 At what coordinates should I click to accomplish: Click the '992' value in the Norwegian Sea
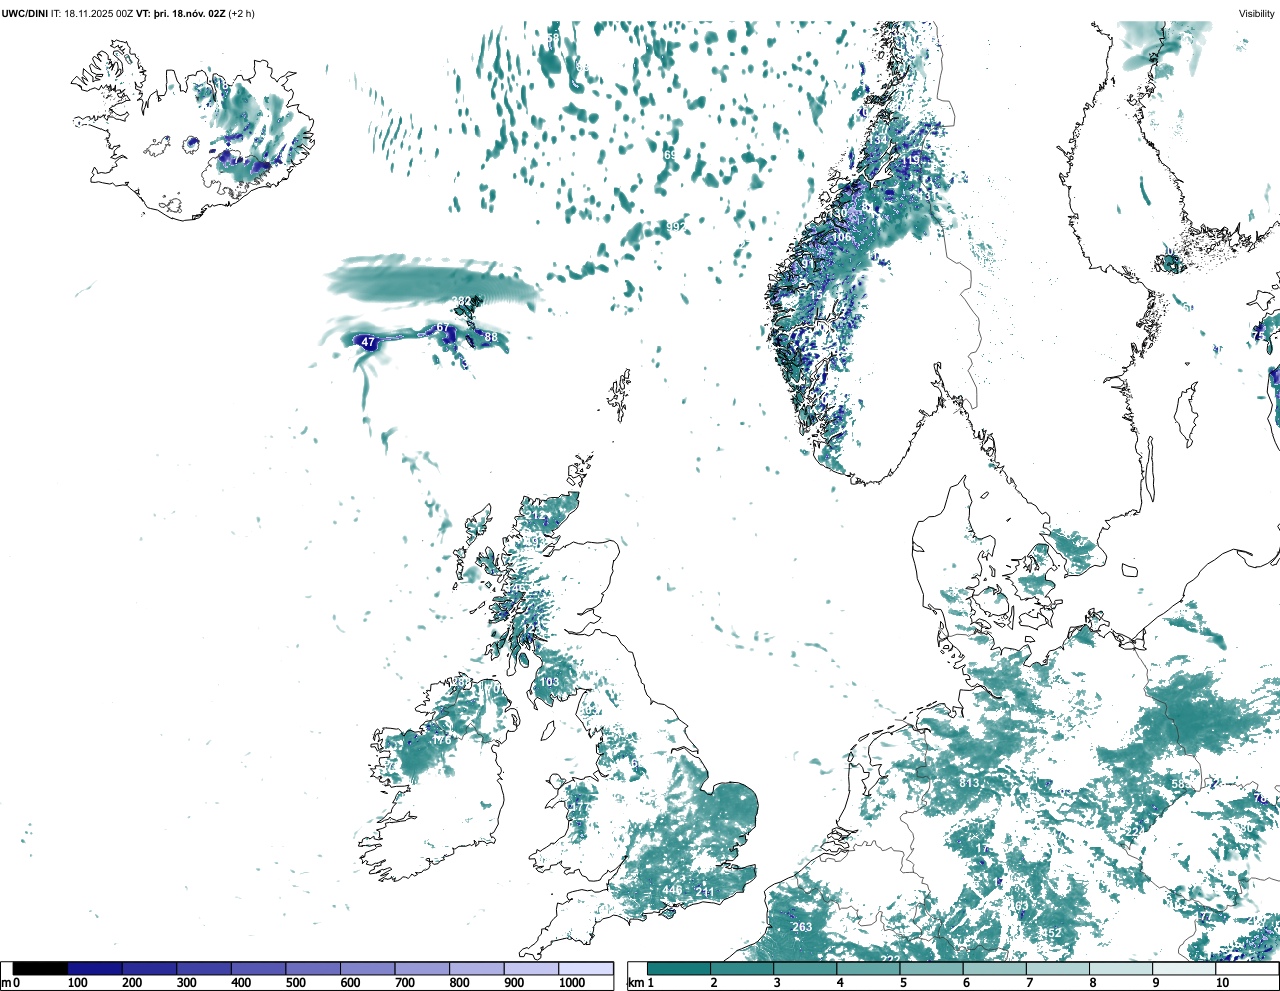click(675, 227)
